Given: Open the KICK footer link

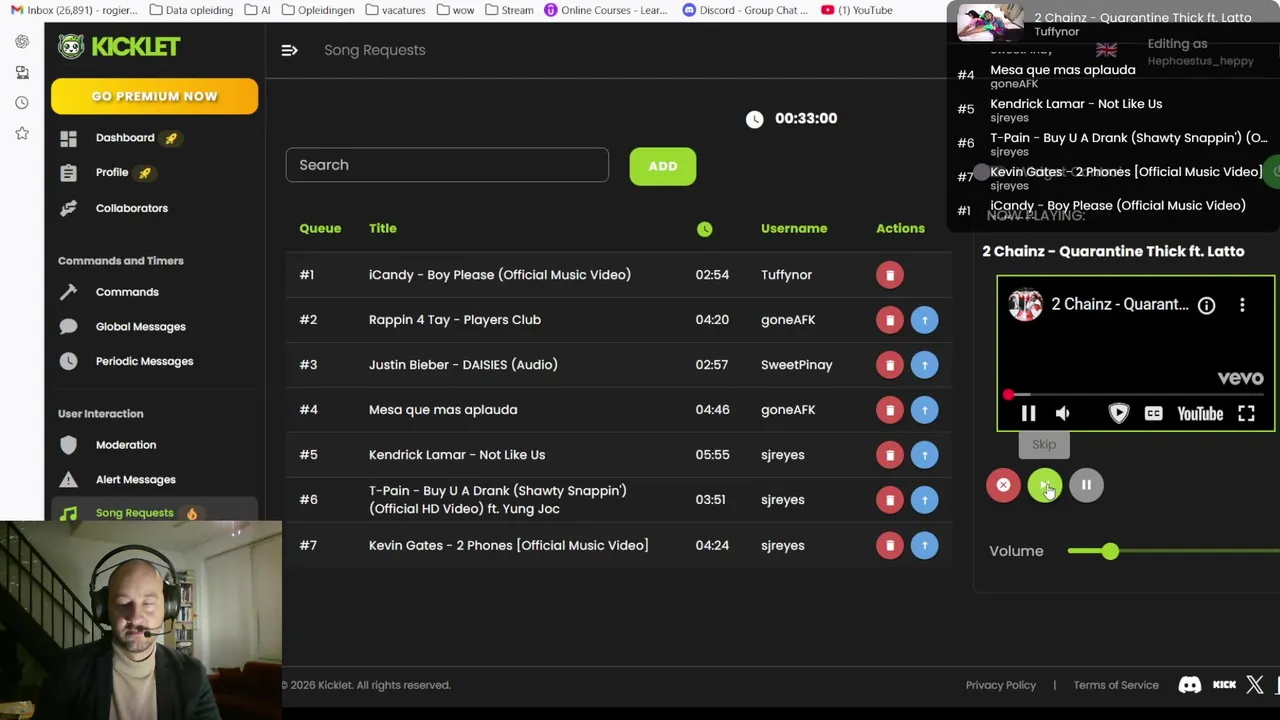Looking at the screenshot, I should (1224, 685).
